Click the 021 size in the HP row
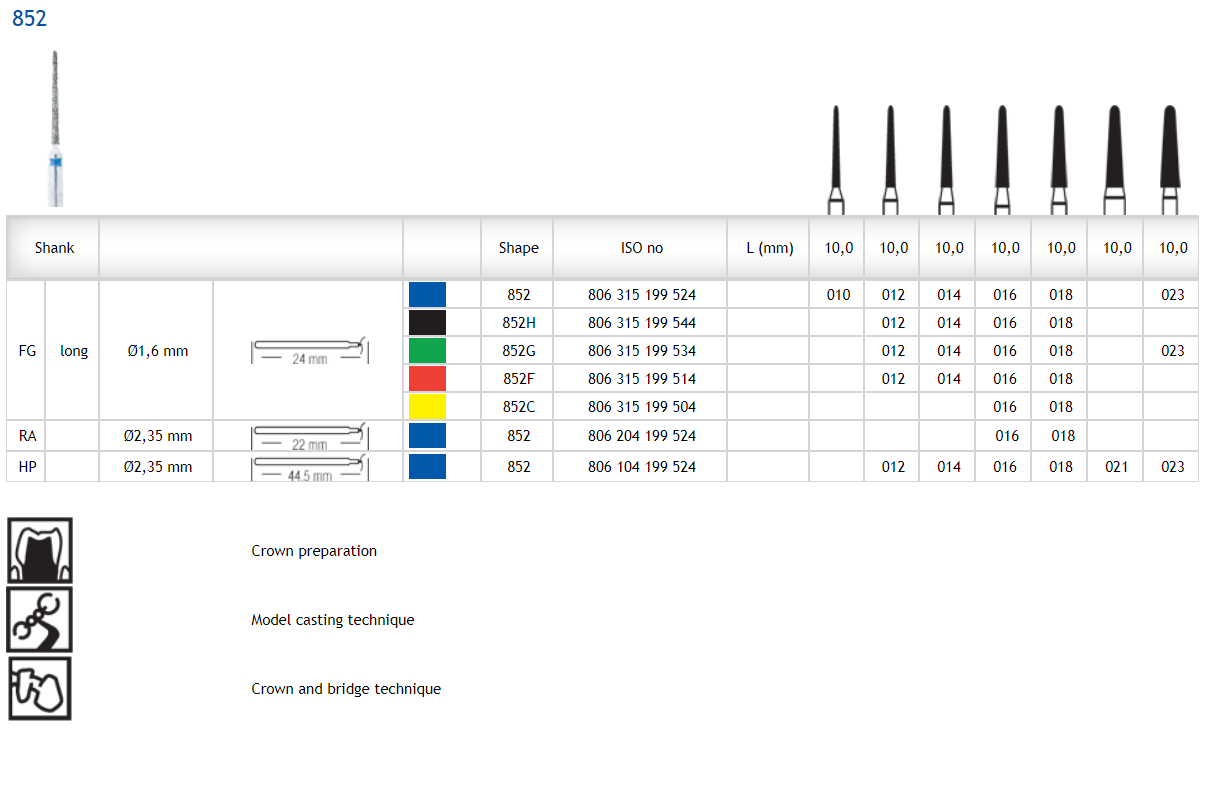Image resolution: width=1205 pixels, height=802 pixels. (x=1117, y=467)
